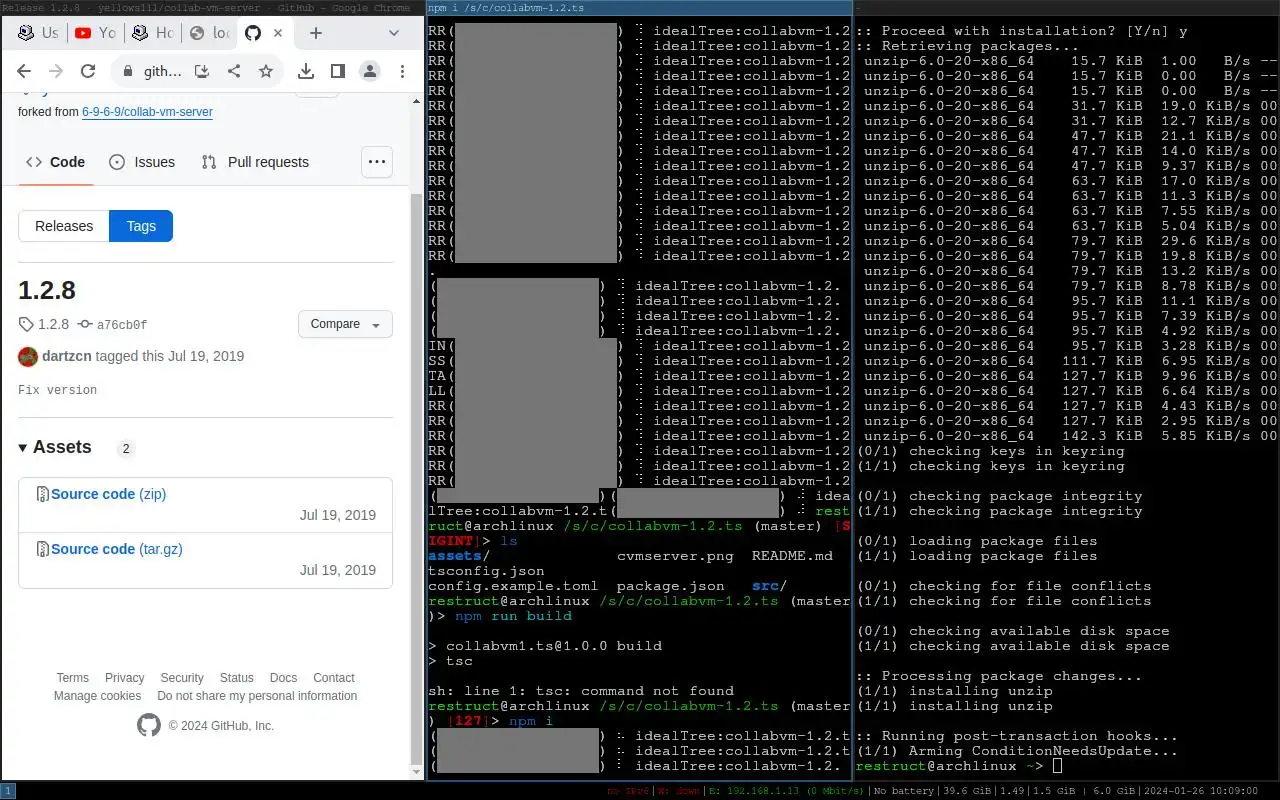Image resolution: width=1280 pixels, height=800 pixels.
Task: Click the browser forward arrow
Action: 56,71
